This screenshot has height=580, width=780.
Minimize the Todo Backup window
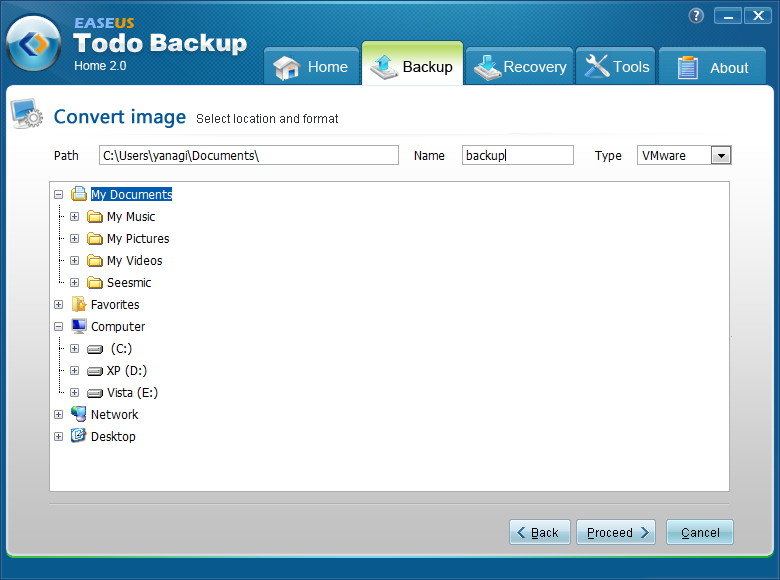point(728,16)
